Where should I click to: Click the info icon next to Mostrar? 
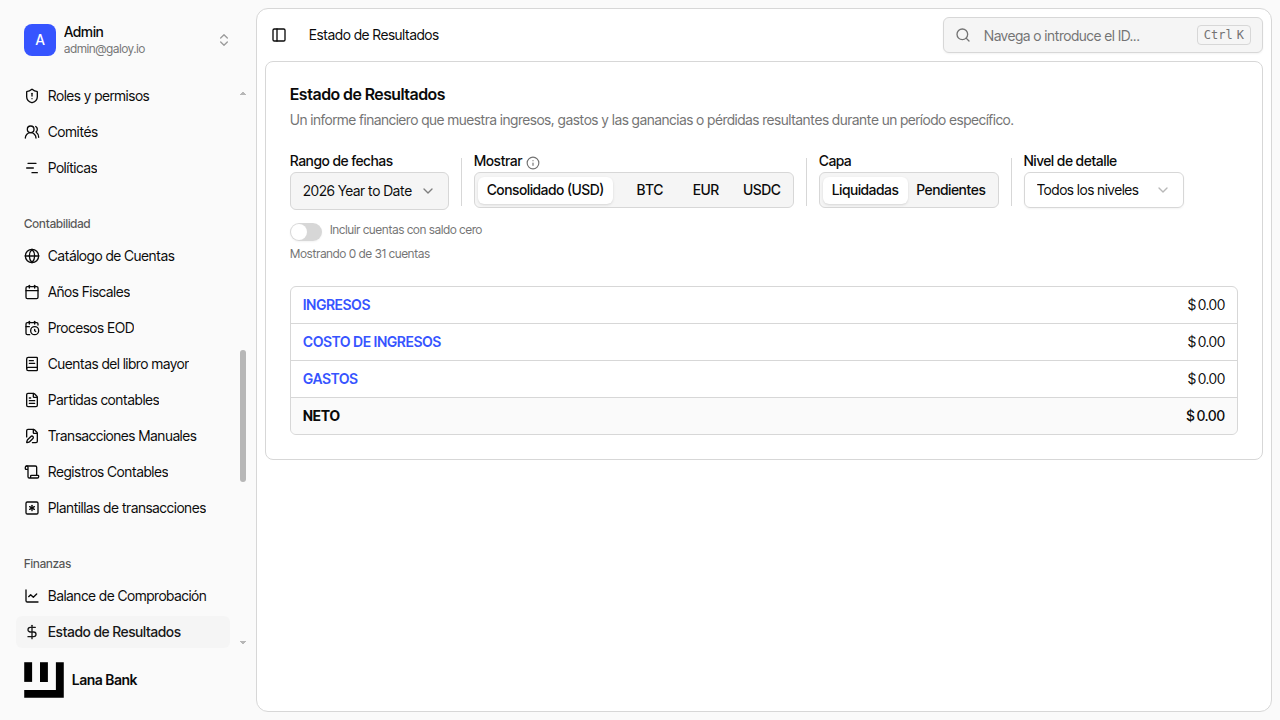(533, 162)
